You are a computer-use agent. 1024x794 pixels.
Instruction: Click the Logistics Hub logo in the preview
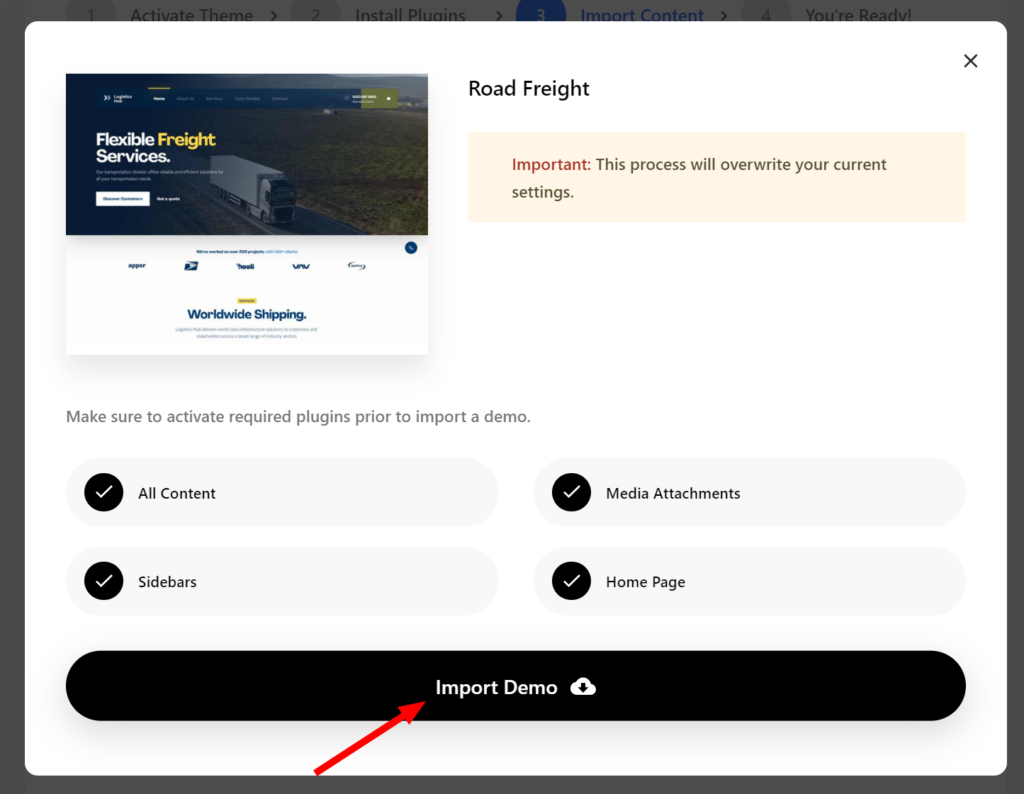click(117, 97)
